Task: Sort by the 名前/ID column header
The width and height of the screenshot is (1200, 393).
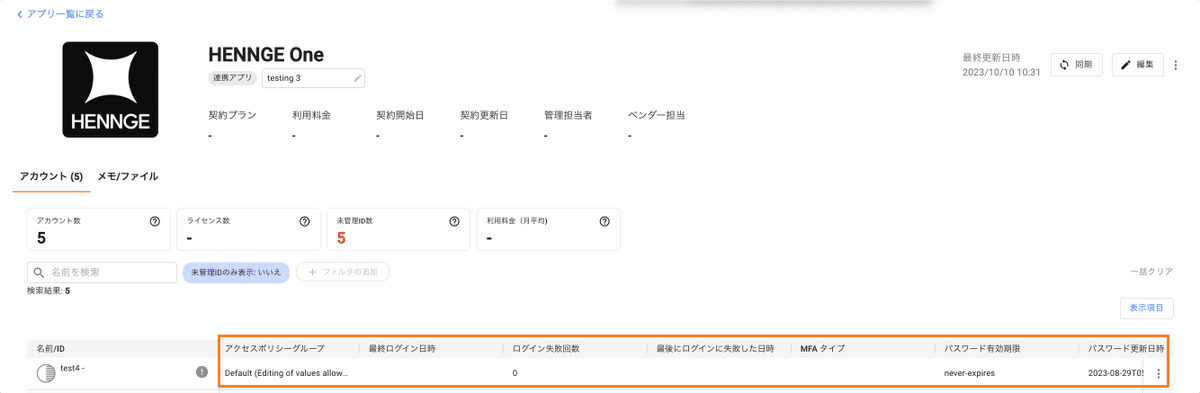Action: (50, 349)
